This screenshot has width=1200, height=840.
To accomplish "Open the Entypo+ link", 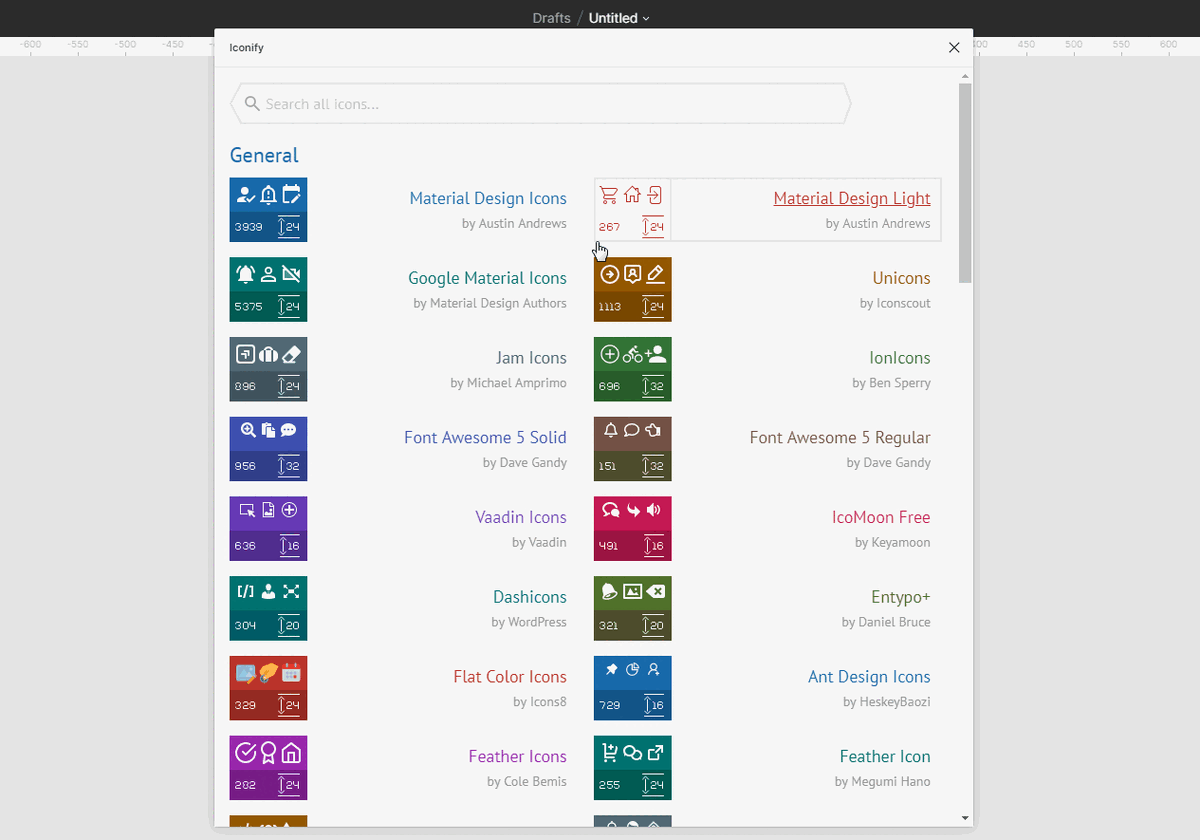I will 901,597.
